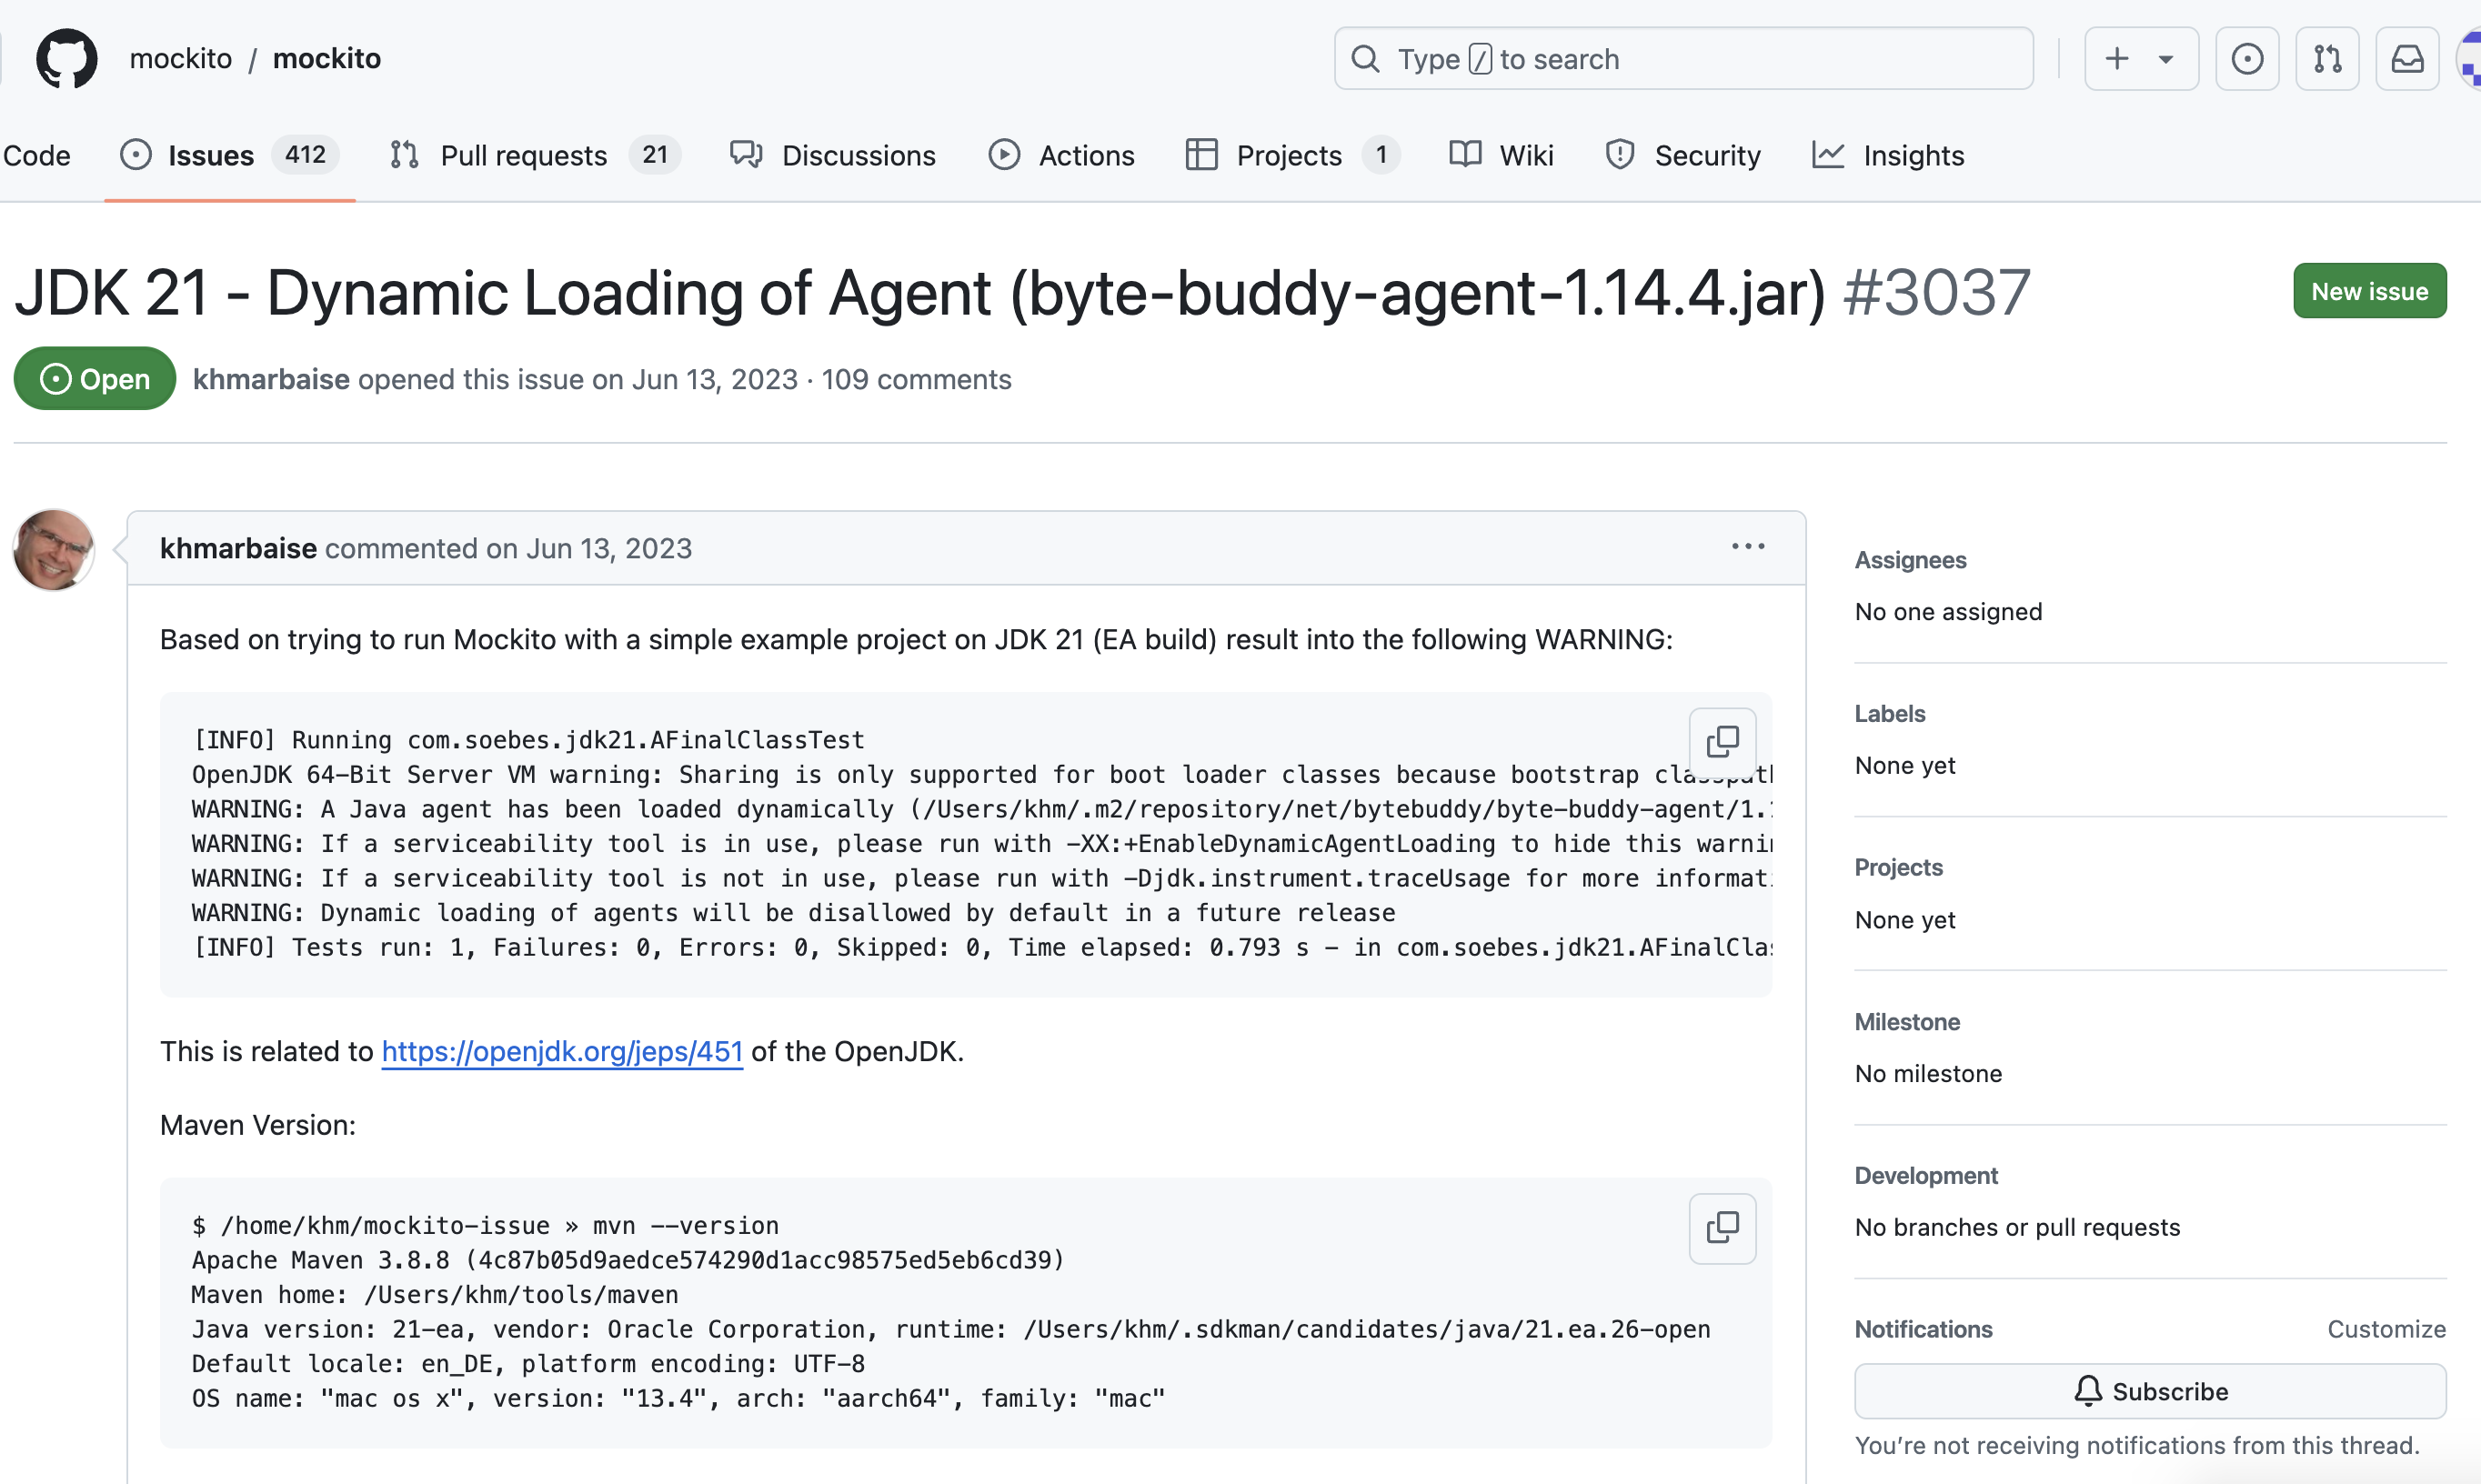This screenshot has width=2481, height=1484.
Task: Open the notifications inbox icon
Action: coord(2407,59)
